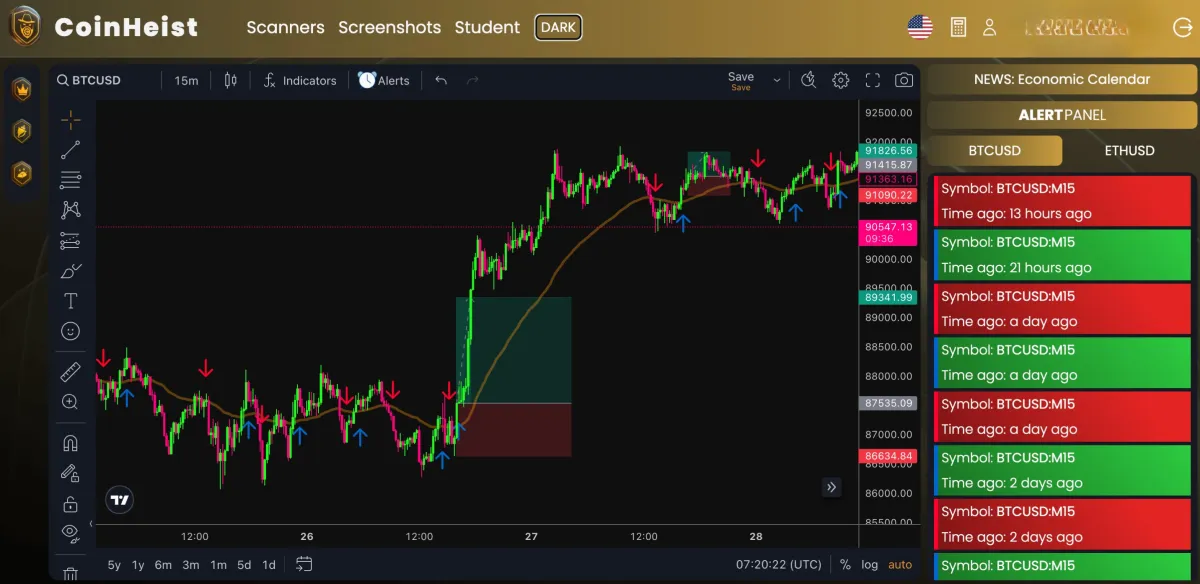Select the crosshair cursor tool
Screen dimensions: 1200x584
(70, 120)
